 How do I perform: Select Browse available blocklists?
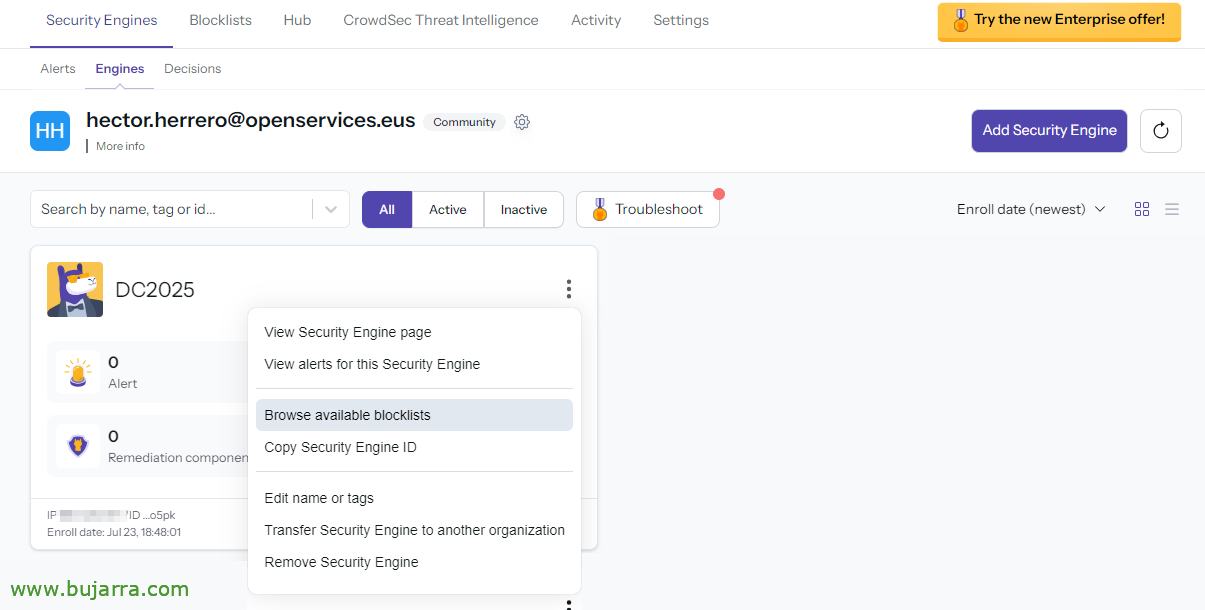(x=414, y=415)
